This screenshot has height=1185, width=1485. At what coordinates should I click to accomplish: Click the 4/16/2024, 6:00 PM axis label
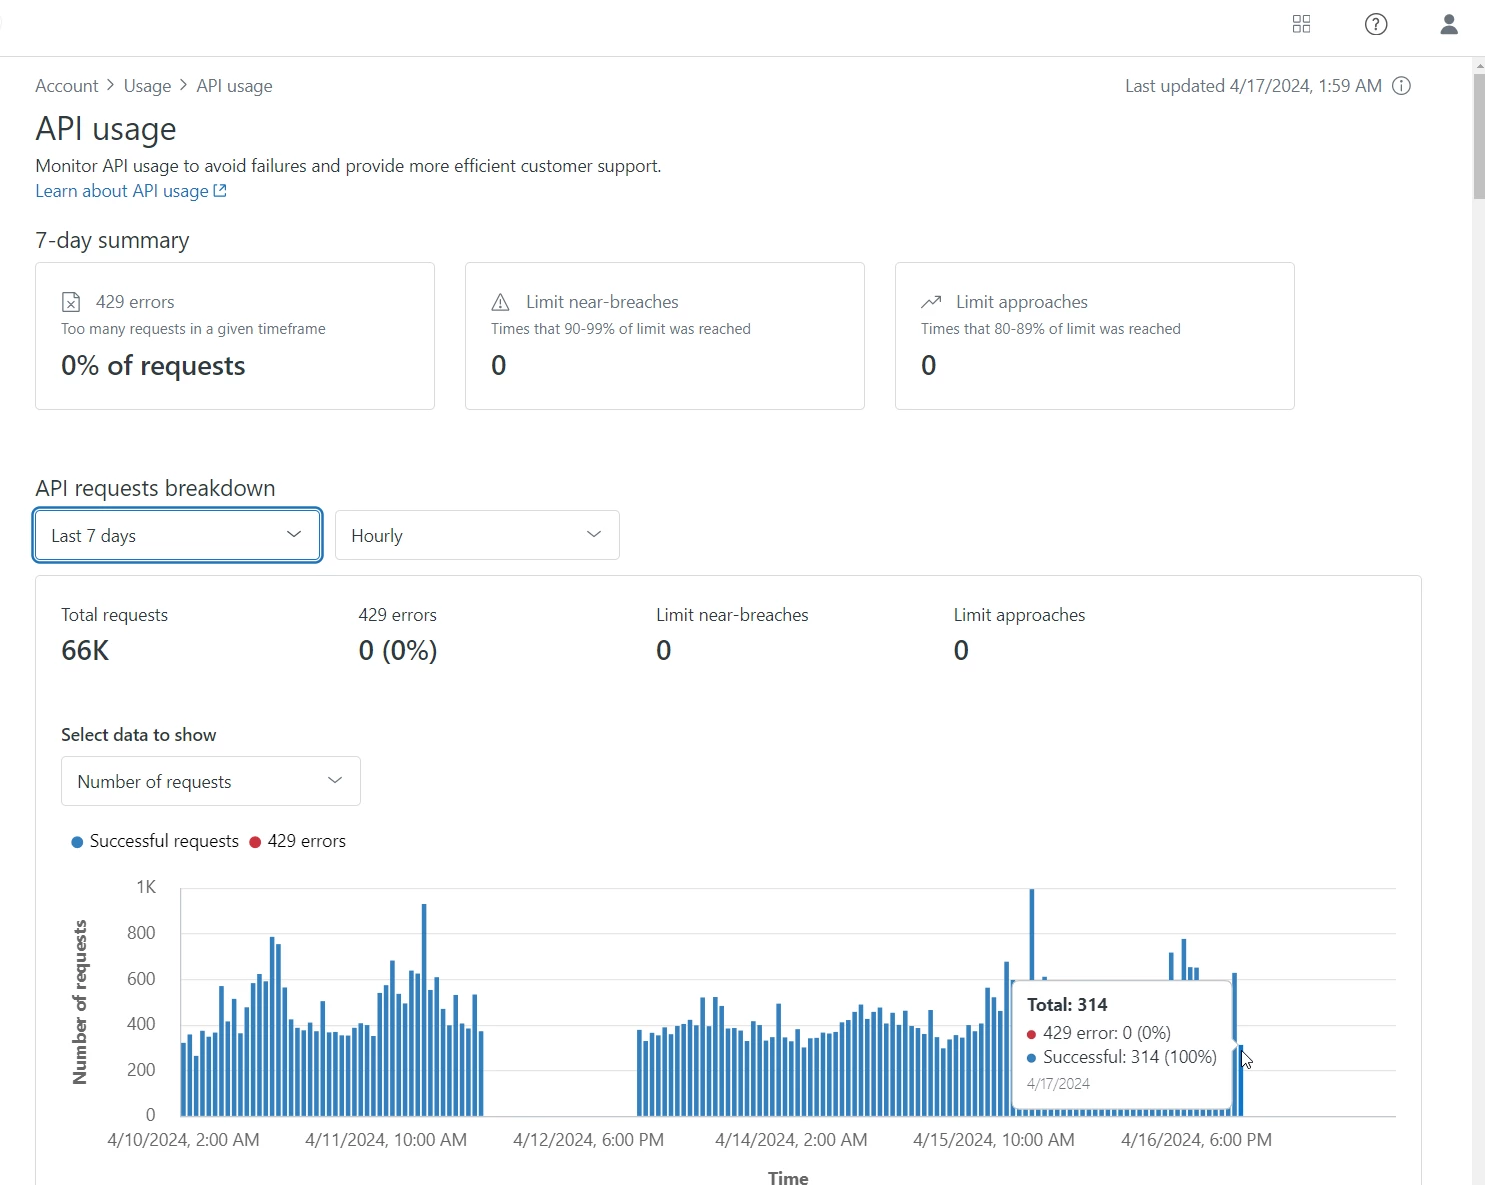tap(1196, 1140)
